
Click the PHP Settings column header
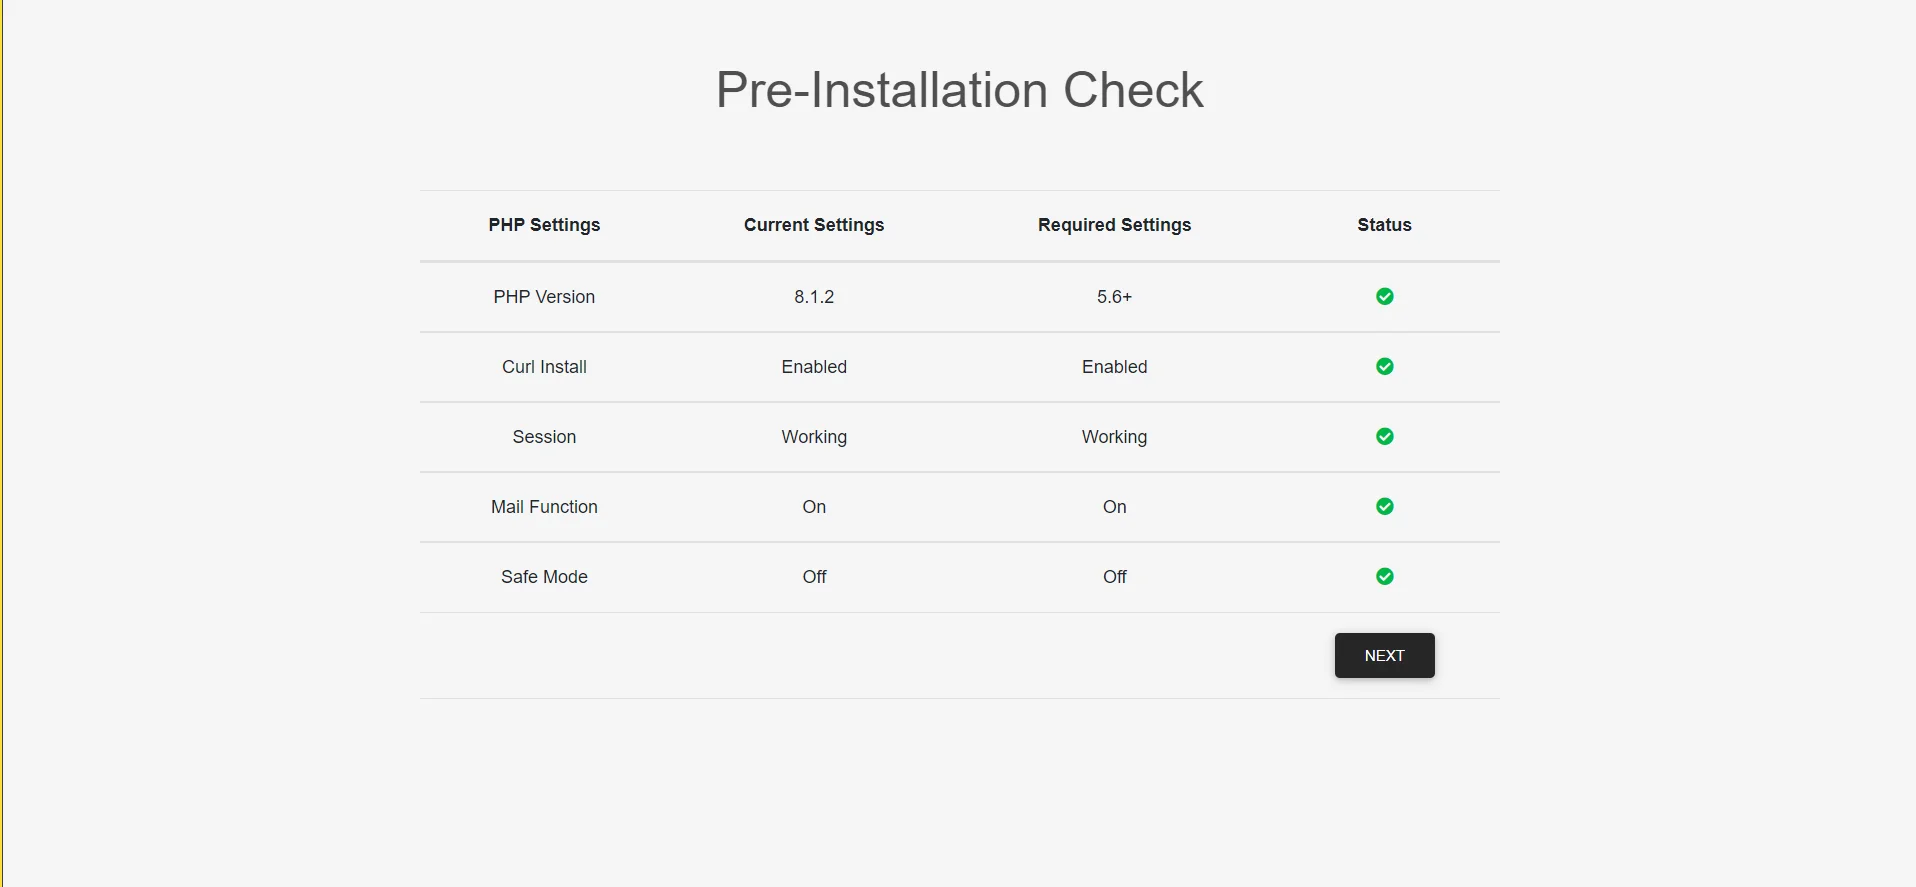click(544, 225)
